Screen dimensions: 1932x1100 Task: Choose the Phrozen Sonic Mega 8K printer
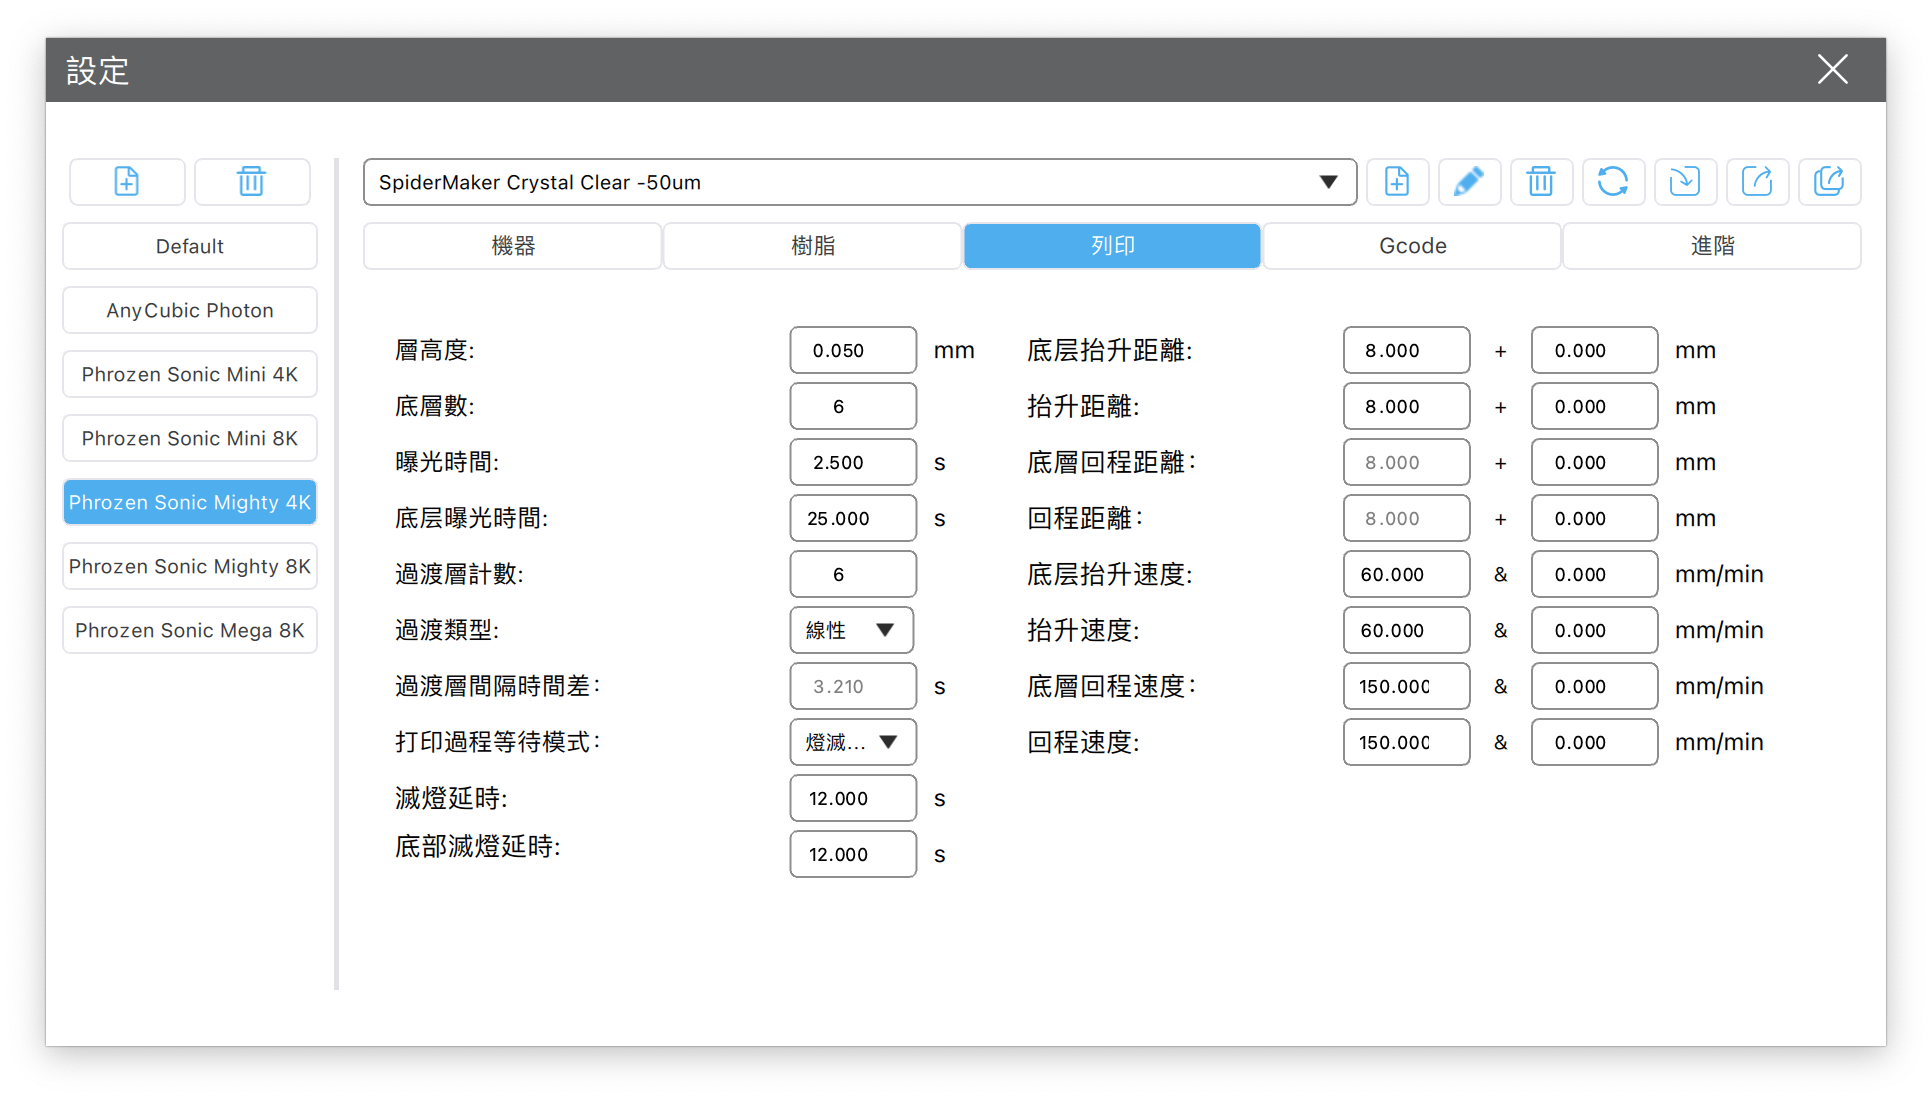tap(190, 630)
